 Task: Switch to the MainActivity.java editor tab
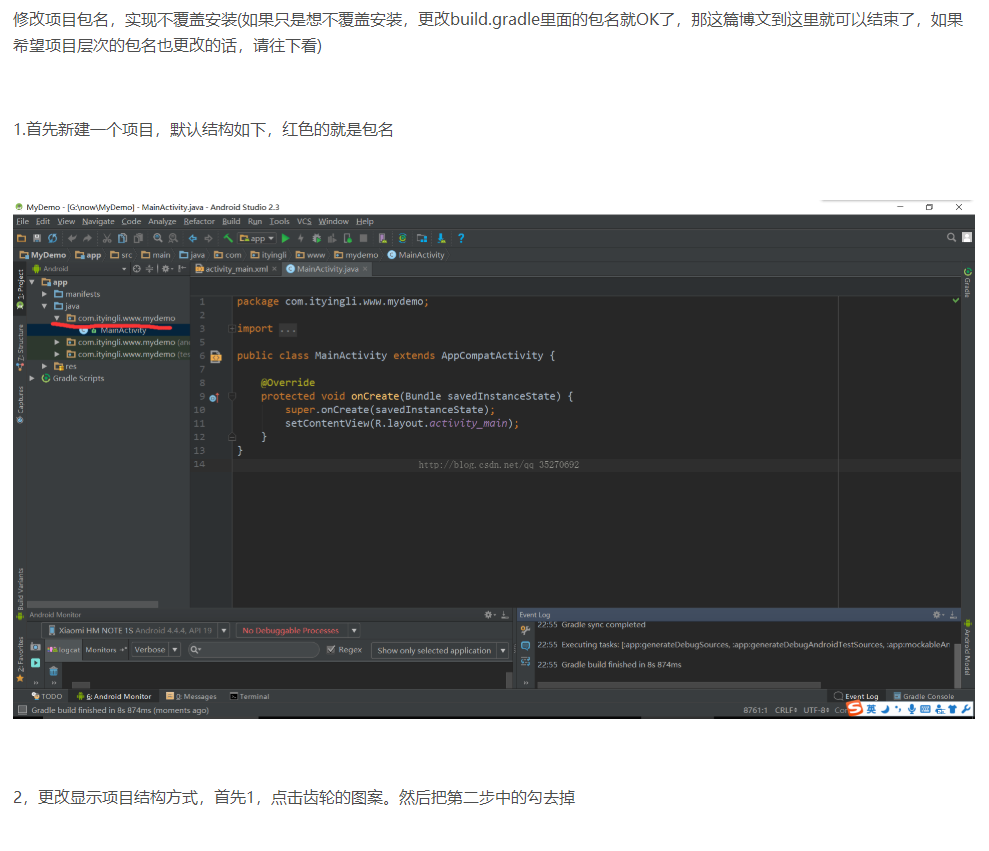click(327, 269)
